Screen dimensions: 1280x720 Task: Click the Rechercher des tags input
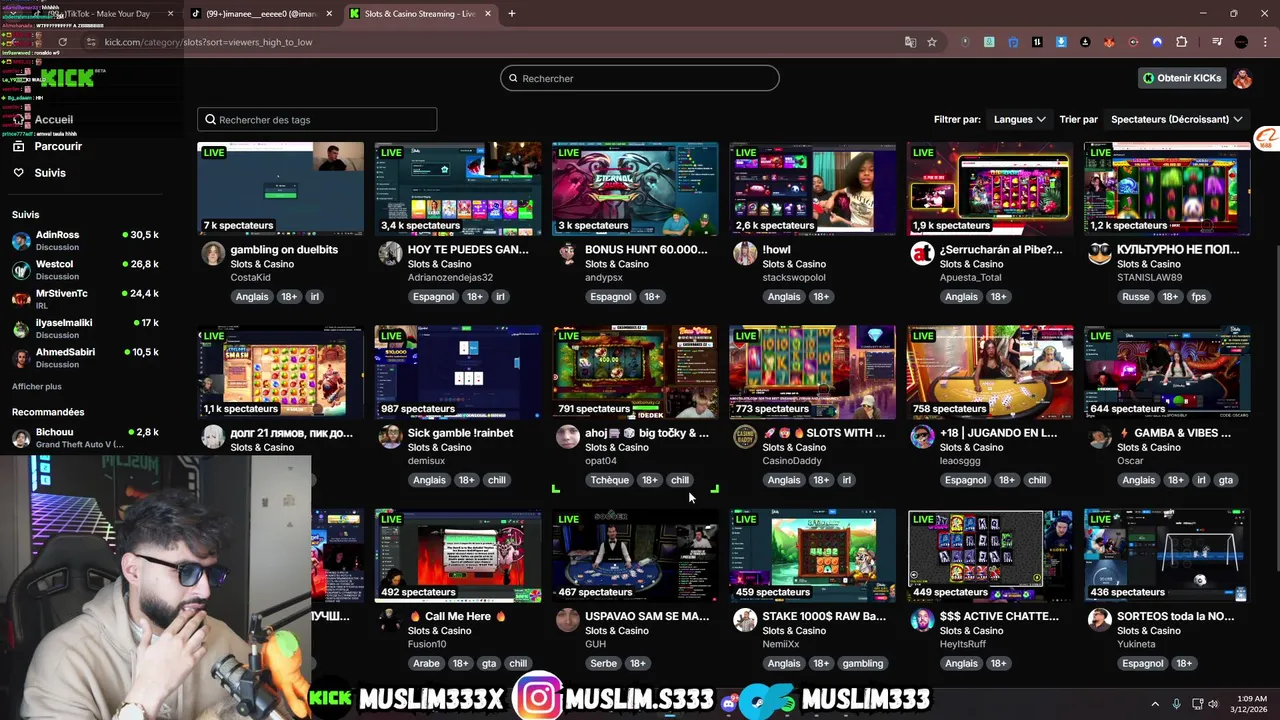[x=317, y=119]
